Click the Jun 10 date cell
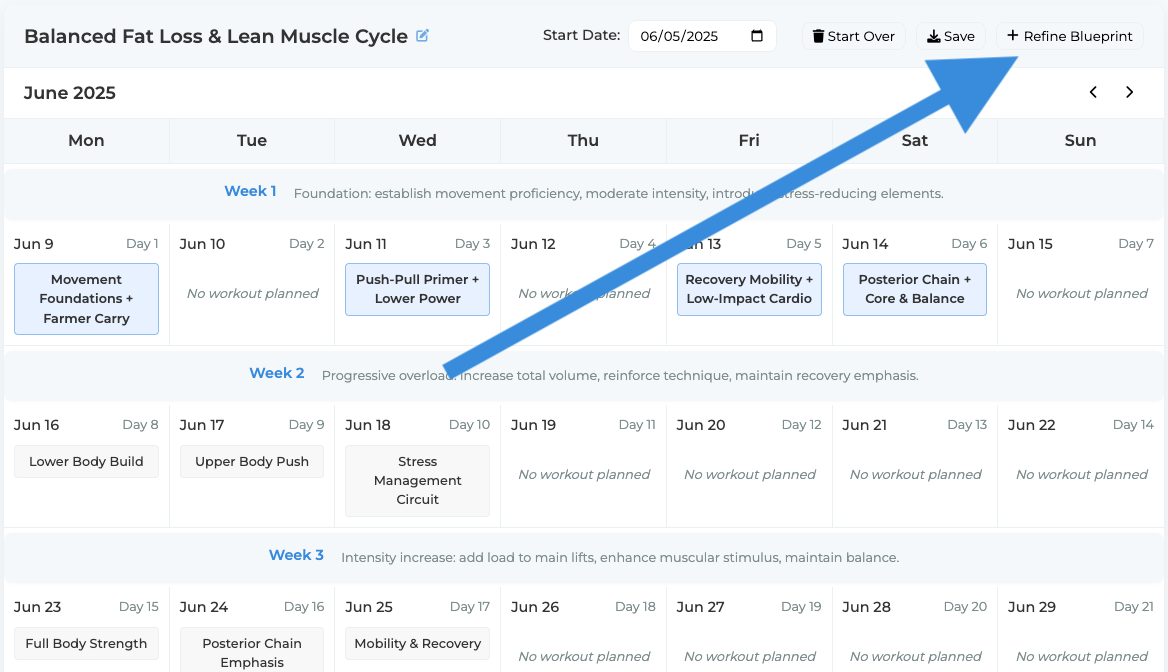1168x672 pixels. click(x=252, y=283)
